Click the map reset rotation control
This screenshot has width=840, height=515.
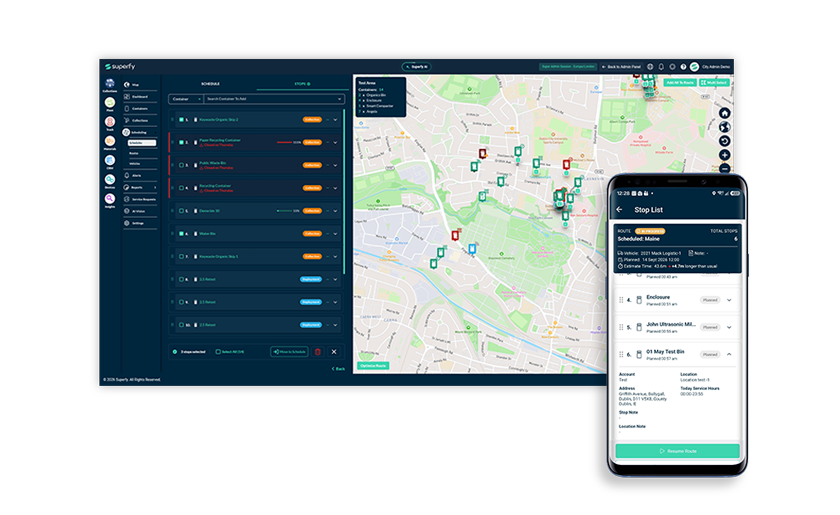[724, 141]
